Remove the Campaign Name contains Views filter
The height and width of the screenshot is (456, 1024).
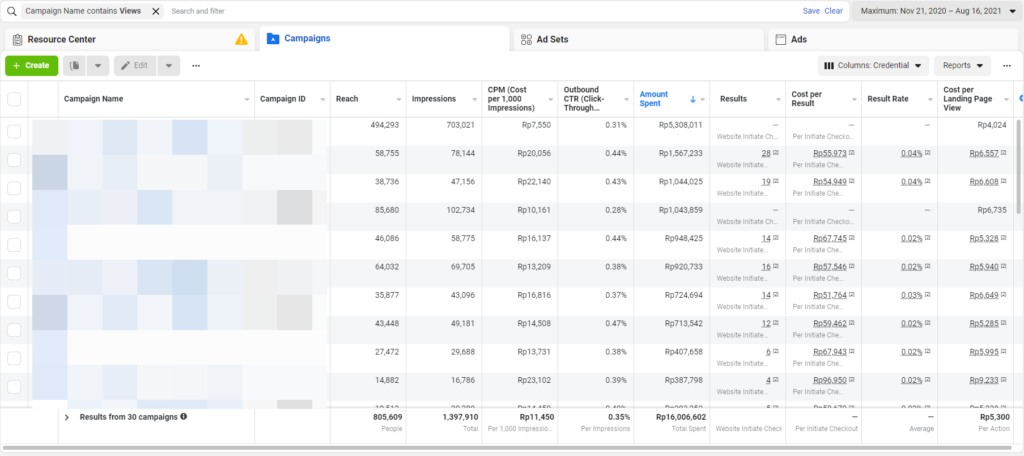tap(156, 10)
